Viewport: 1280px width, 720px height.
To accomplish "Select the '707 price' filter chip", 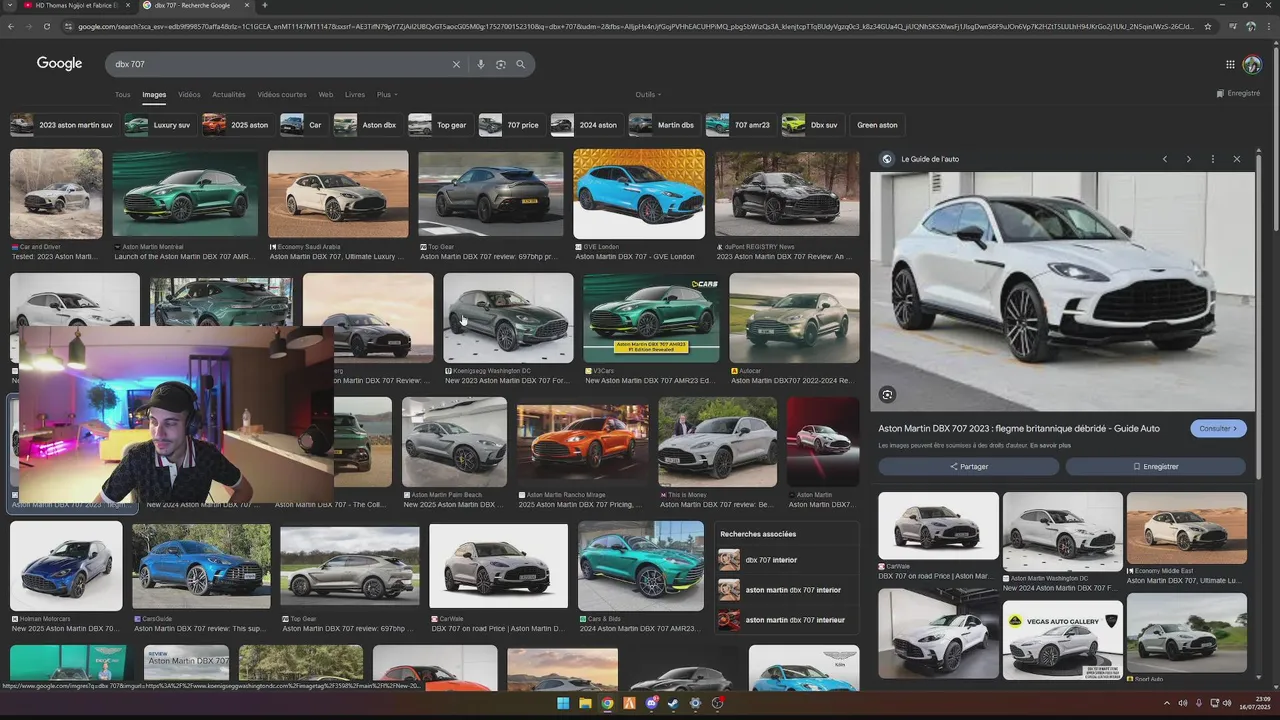I will pyautogui.click(x=510, y=125).
